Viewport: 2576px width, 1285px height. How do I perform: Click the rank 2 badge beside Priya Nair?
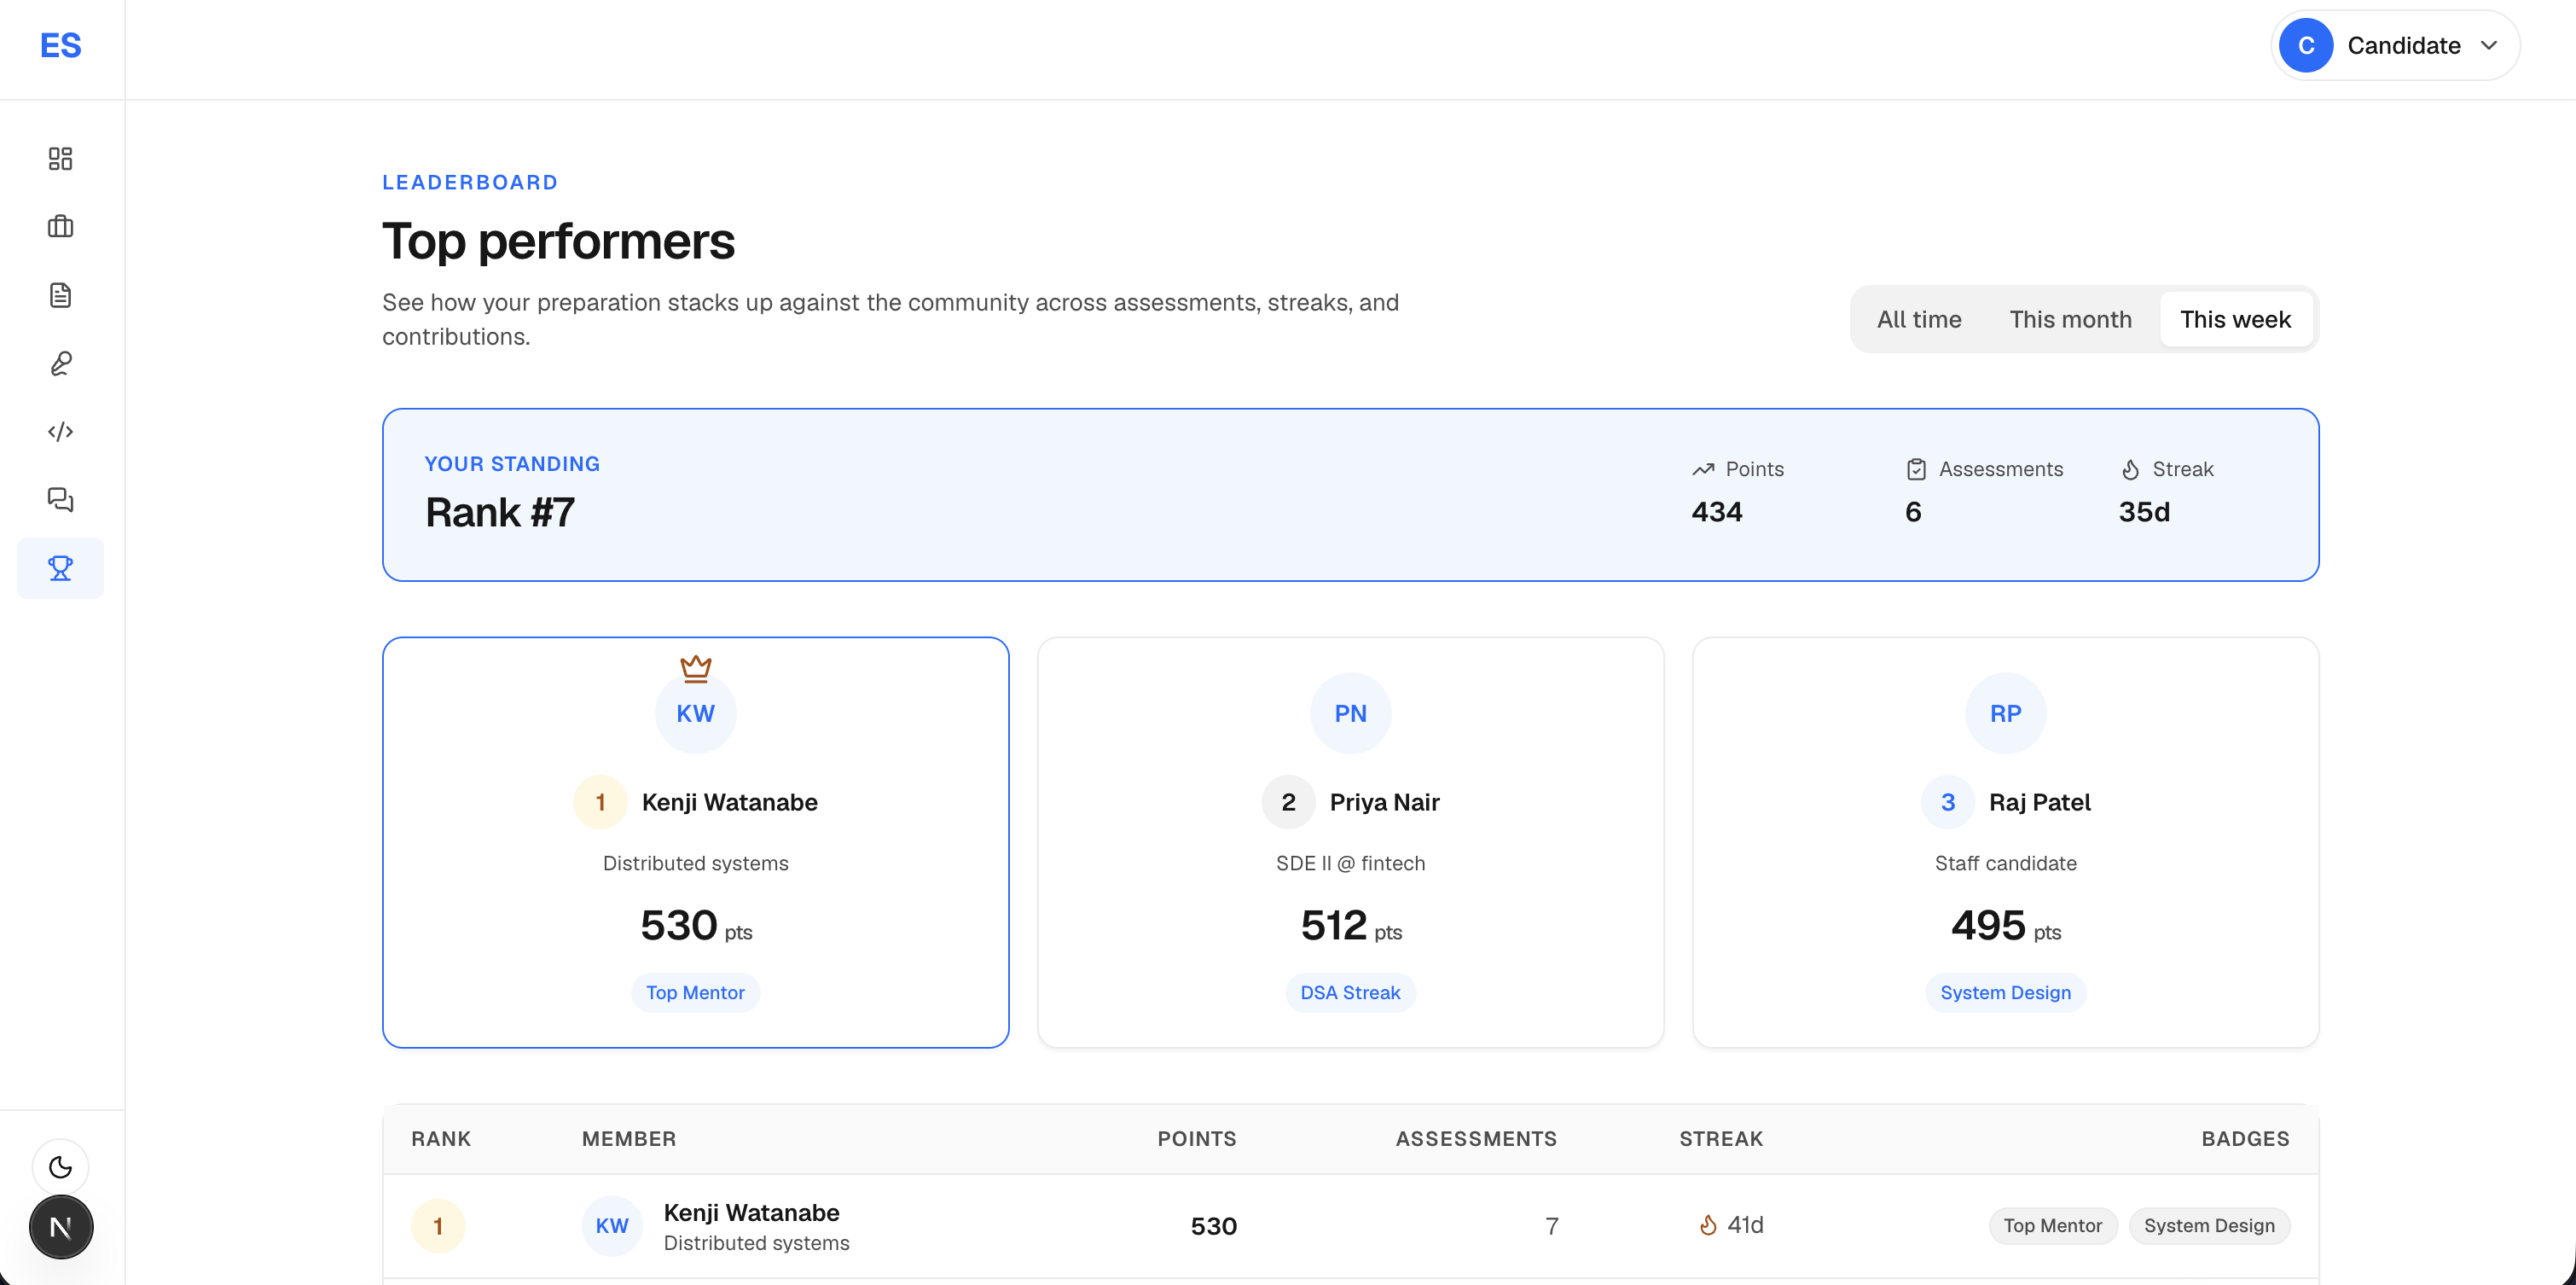[1288, 802]
